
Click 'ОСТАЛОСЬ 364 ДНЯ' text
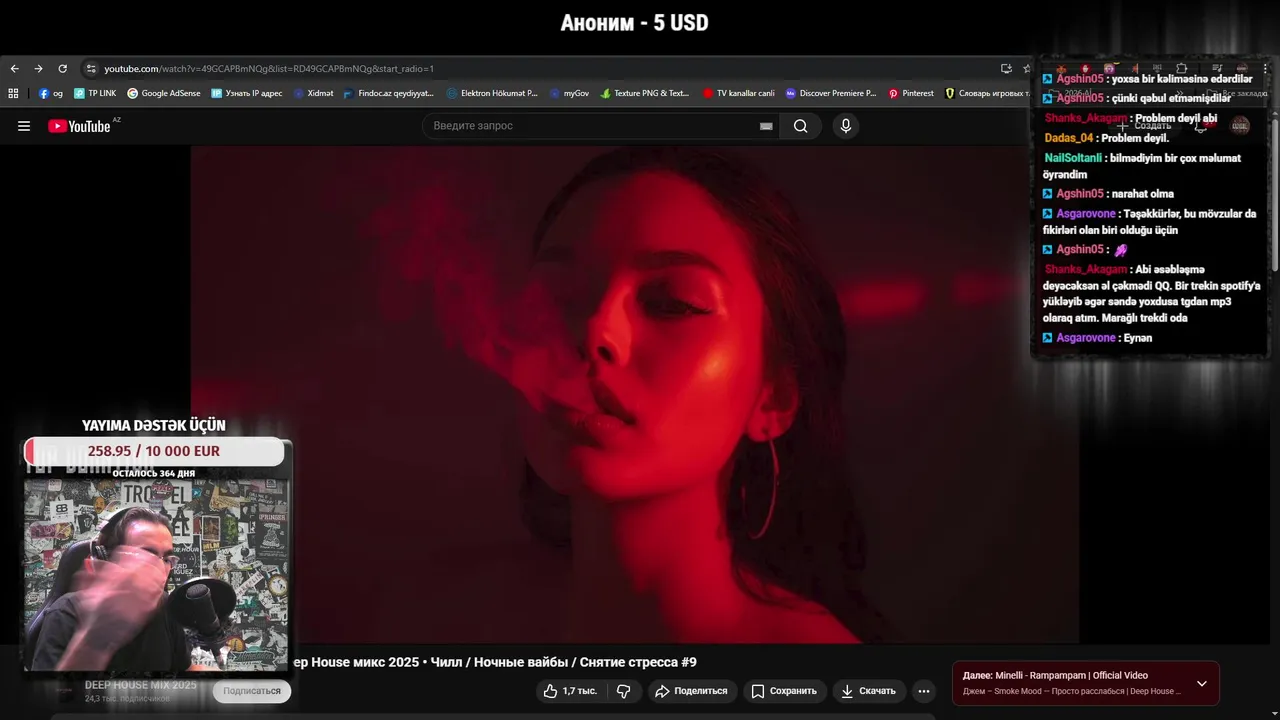click(x=154, y=473)
